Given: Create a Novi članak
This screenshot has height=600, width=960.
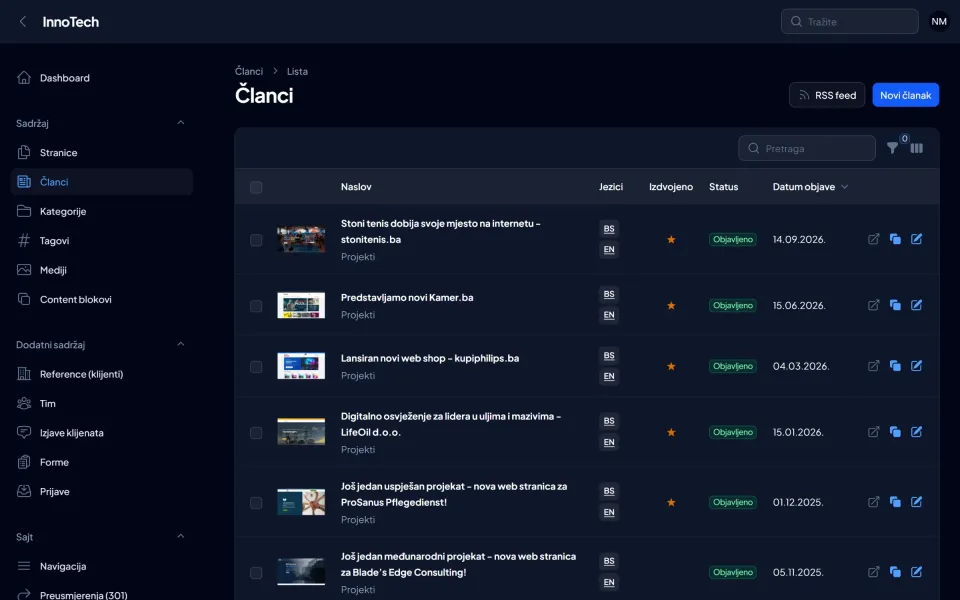Looking at the screenshot, I should [x=906, y=95].
